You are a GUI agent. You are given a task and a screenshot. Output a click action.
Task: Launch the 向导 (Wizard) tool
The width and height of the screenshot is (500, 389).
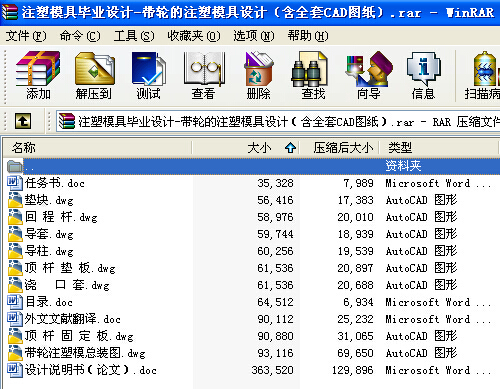click(x=369, y=69)
